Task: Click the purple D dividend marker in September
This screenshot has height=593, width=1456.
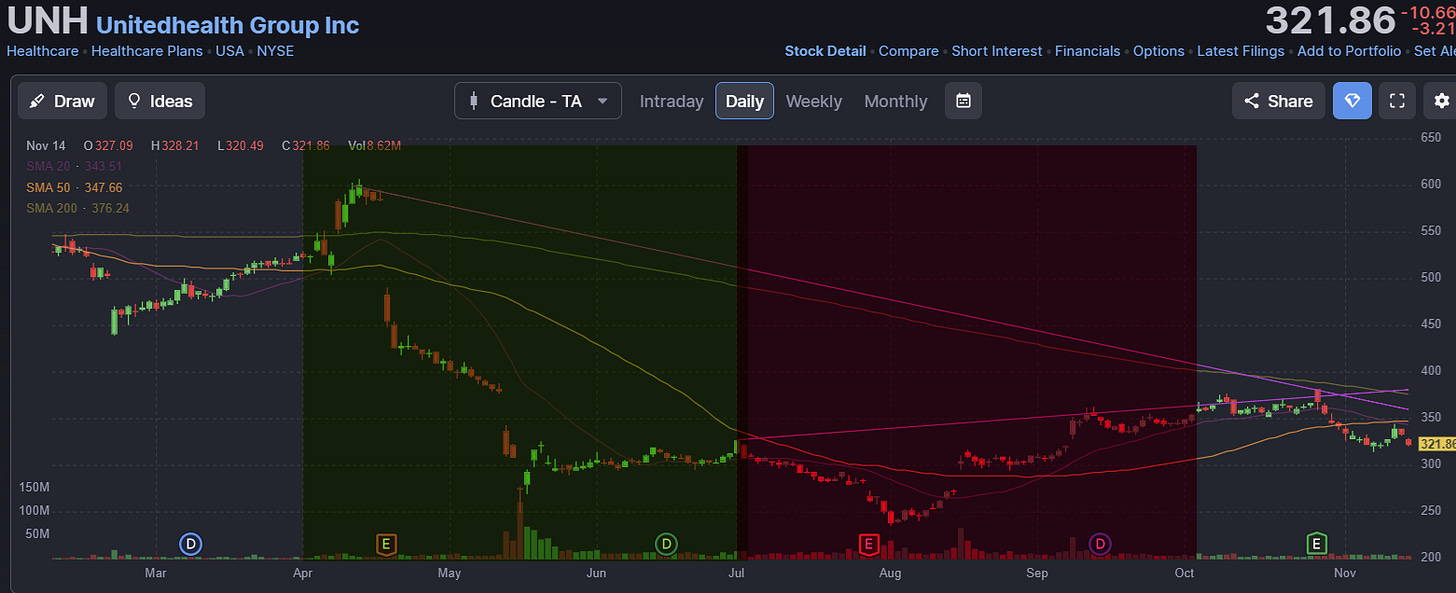Action: (1100, 544)
